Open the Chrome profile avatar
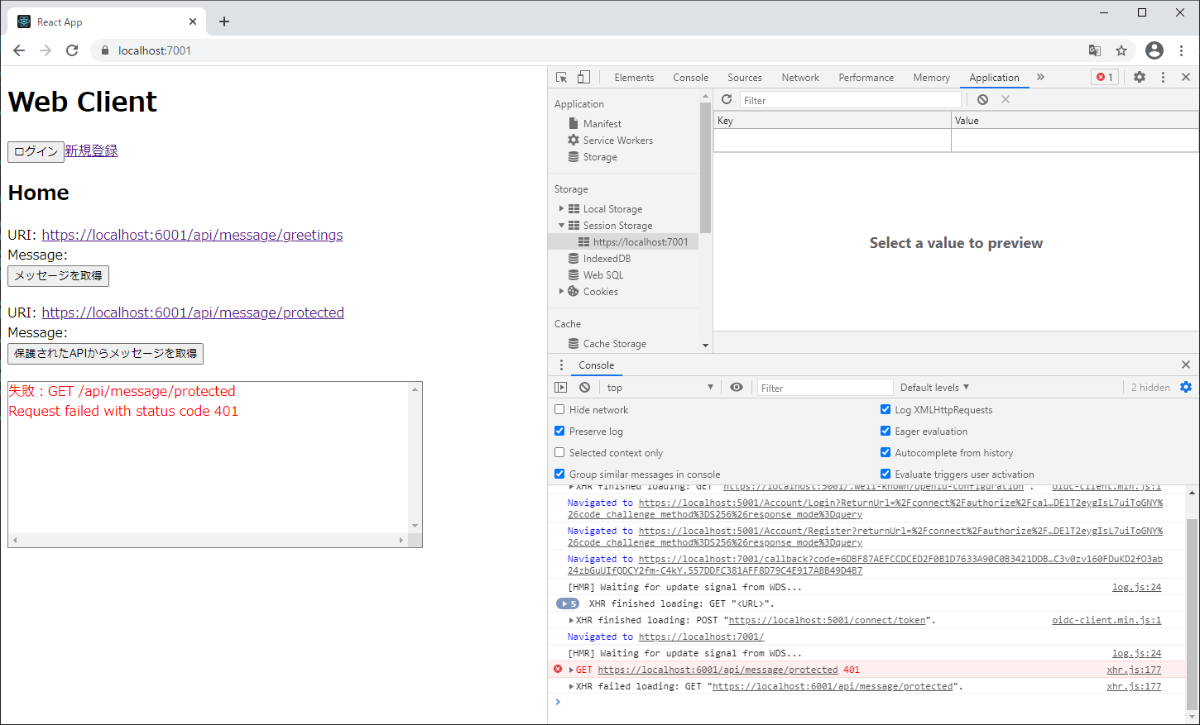Viewport: 1200px width, 725px height. pyautogui.click(x=1155, y=50)
